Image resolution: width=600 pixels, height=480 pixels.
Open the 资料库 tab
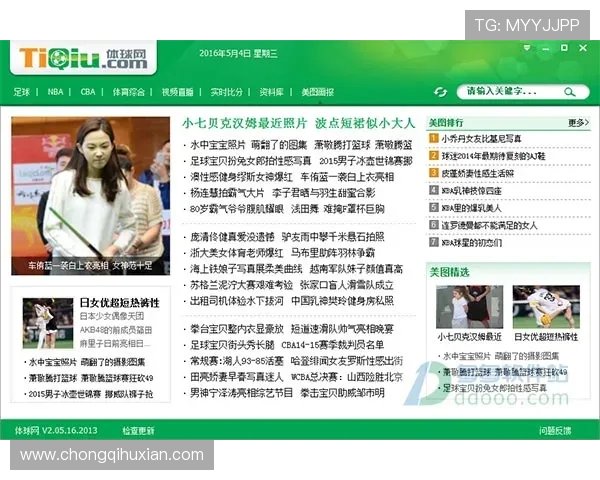pyautogui.click(x=271, y=92)
